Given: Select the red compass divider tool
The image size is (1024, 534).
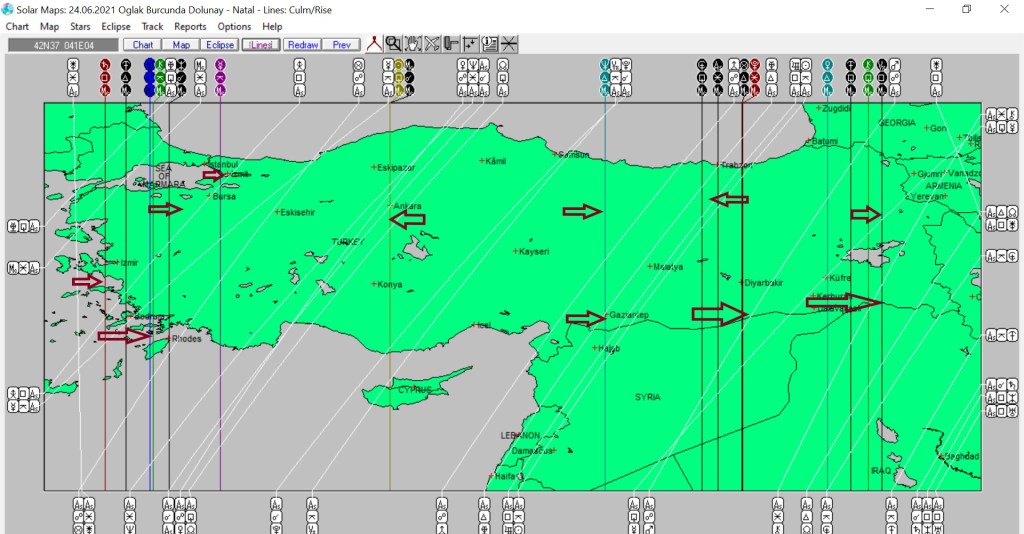Looking at the screenshot, I should (375, 44).
